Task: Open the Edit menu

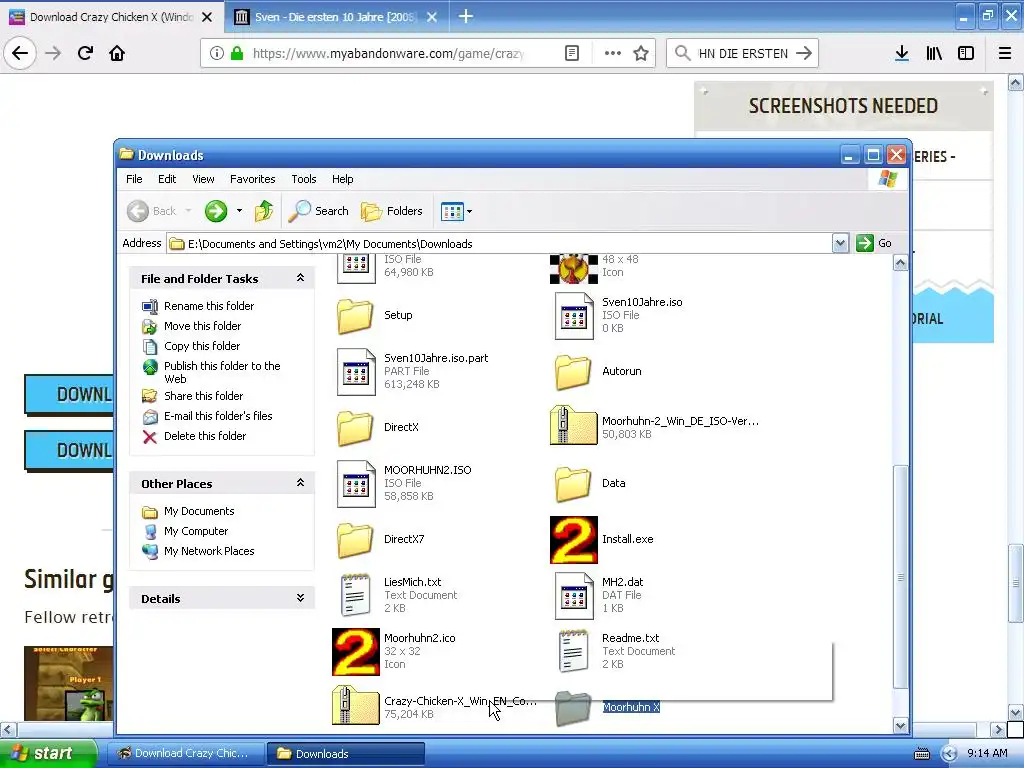Action: click(167, 179)
